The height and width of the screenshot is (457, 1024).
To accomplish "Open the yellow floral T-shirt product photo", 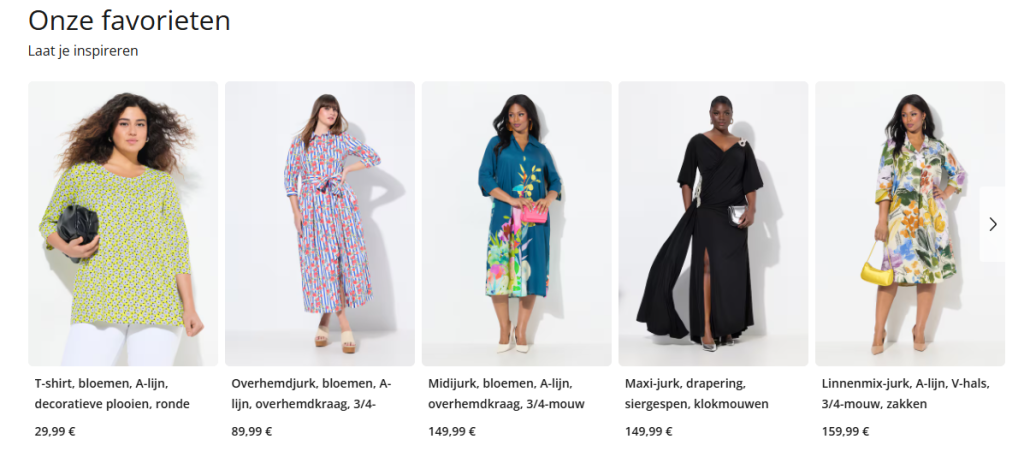I will pyautogui.click(x=123, y=223).
